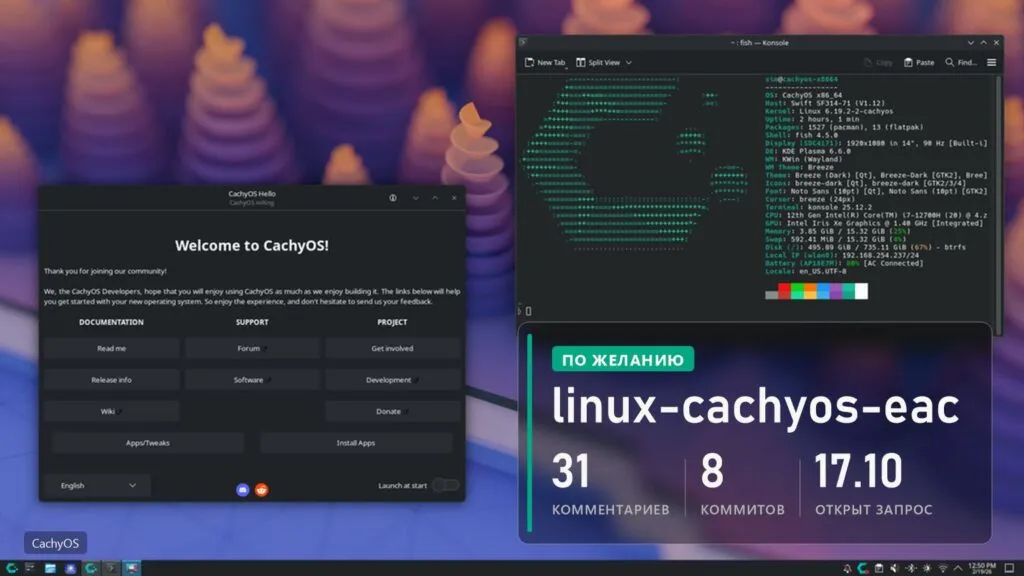Click the terminal prompt cursor in Konsole
This screenshot has width=1024, height=576.
(528, 312)
